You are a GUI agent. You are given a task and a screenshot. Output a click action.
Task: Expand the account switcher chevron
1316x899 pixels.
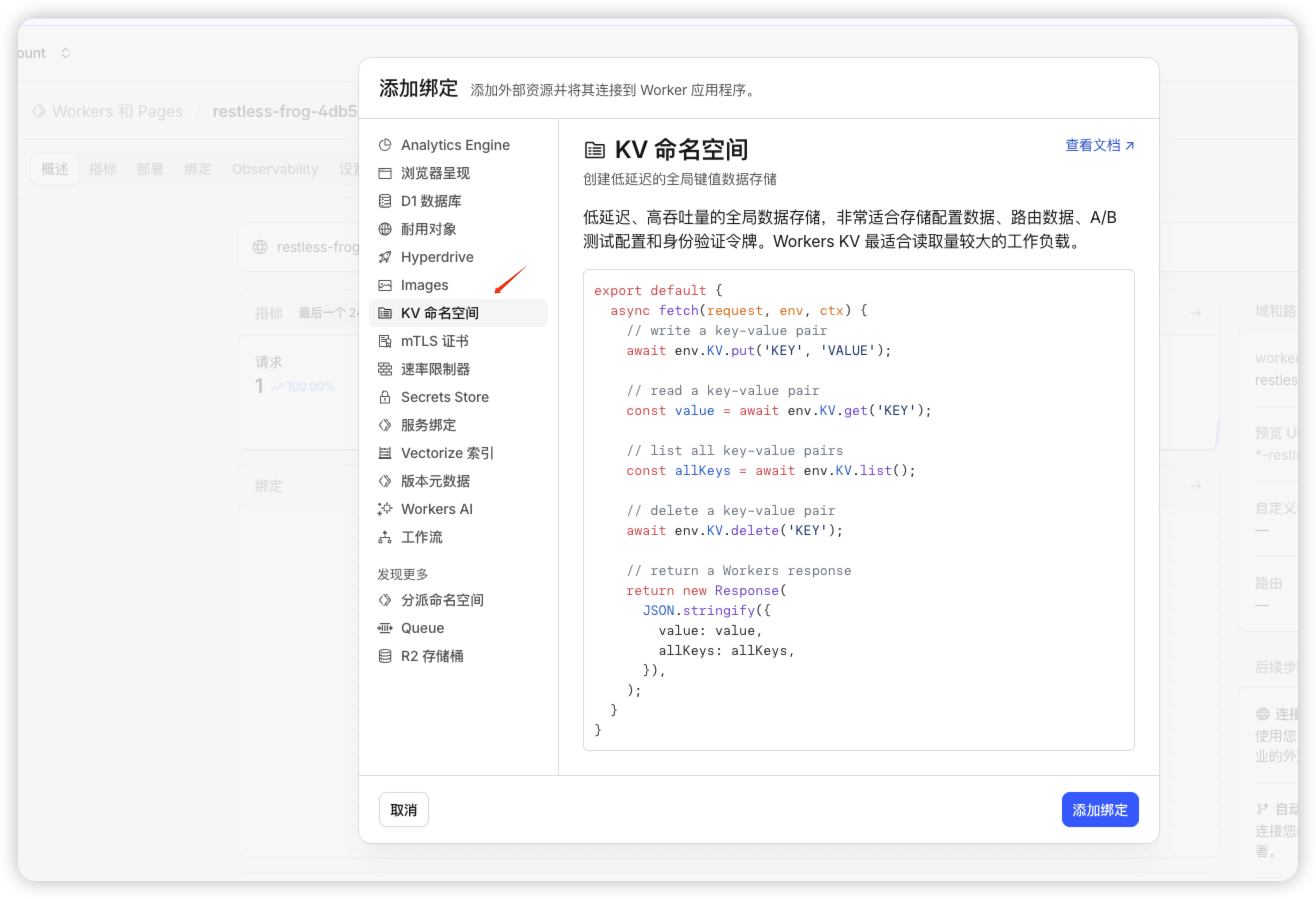point(66,53)
